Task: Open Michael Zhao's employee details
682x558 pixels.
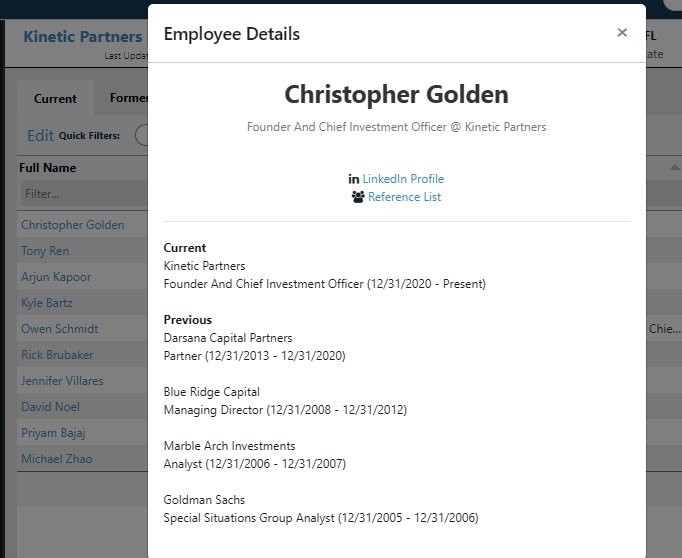Action: click(56, 459)
